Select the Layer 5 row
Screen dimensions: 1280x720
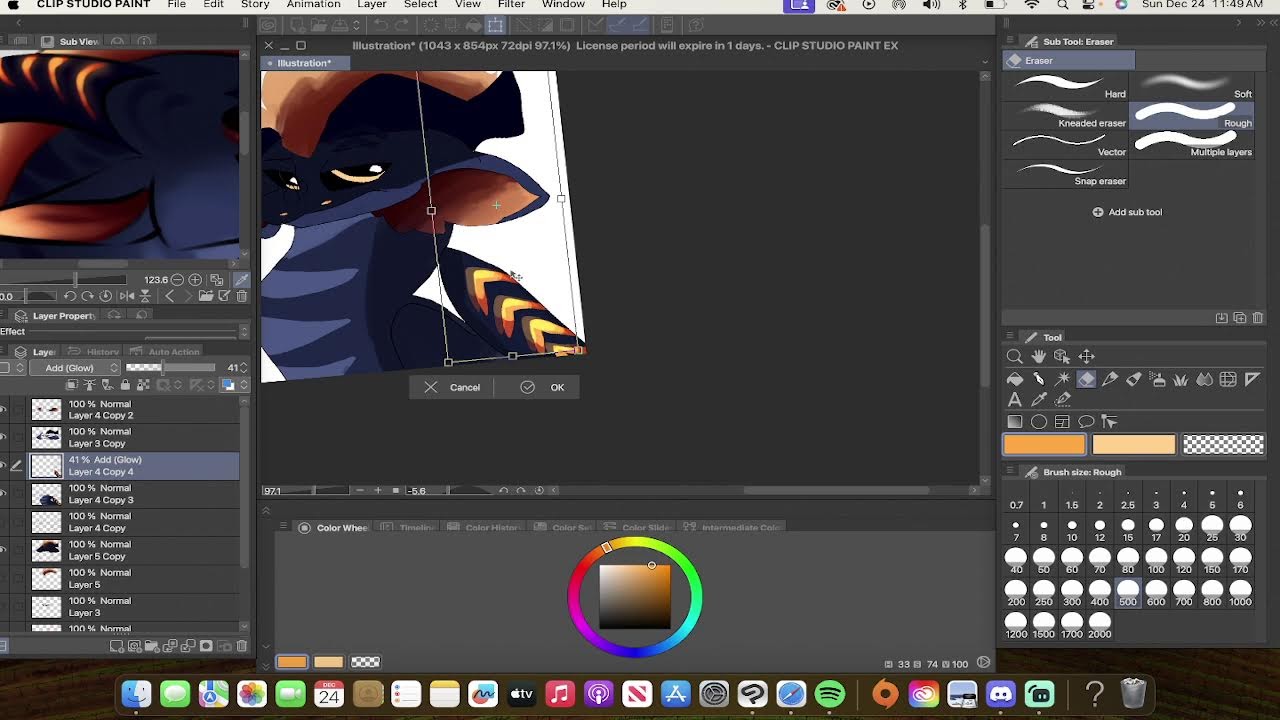[133, 578]
